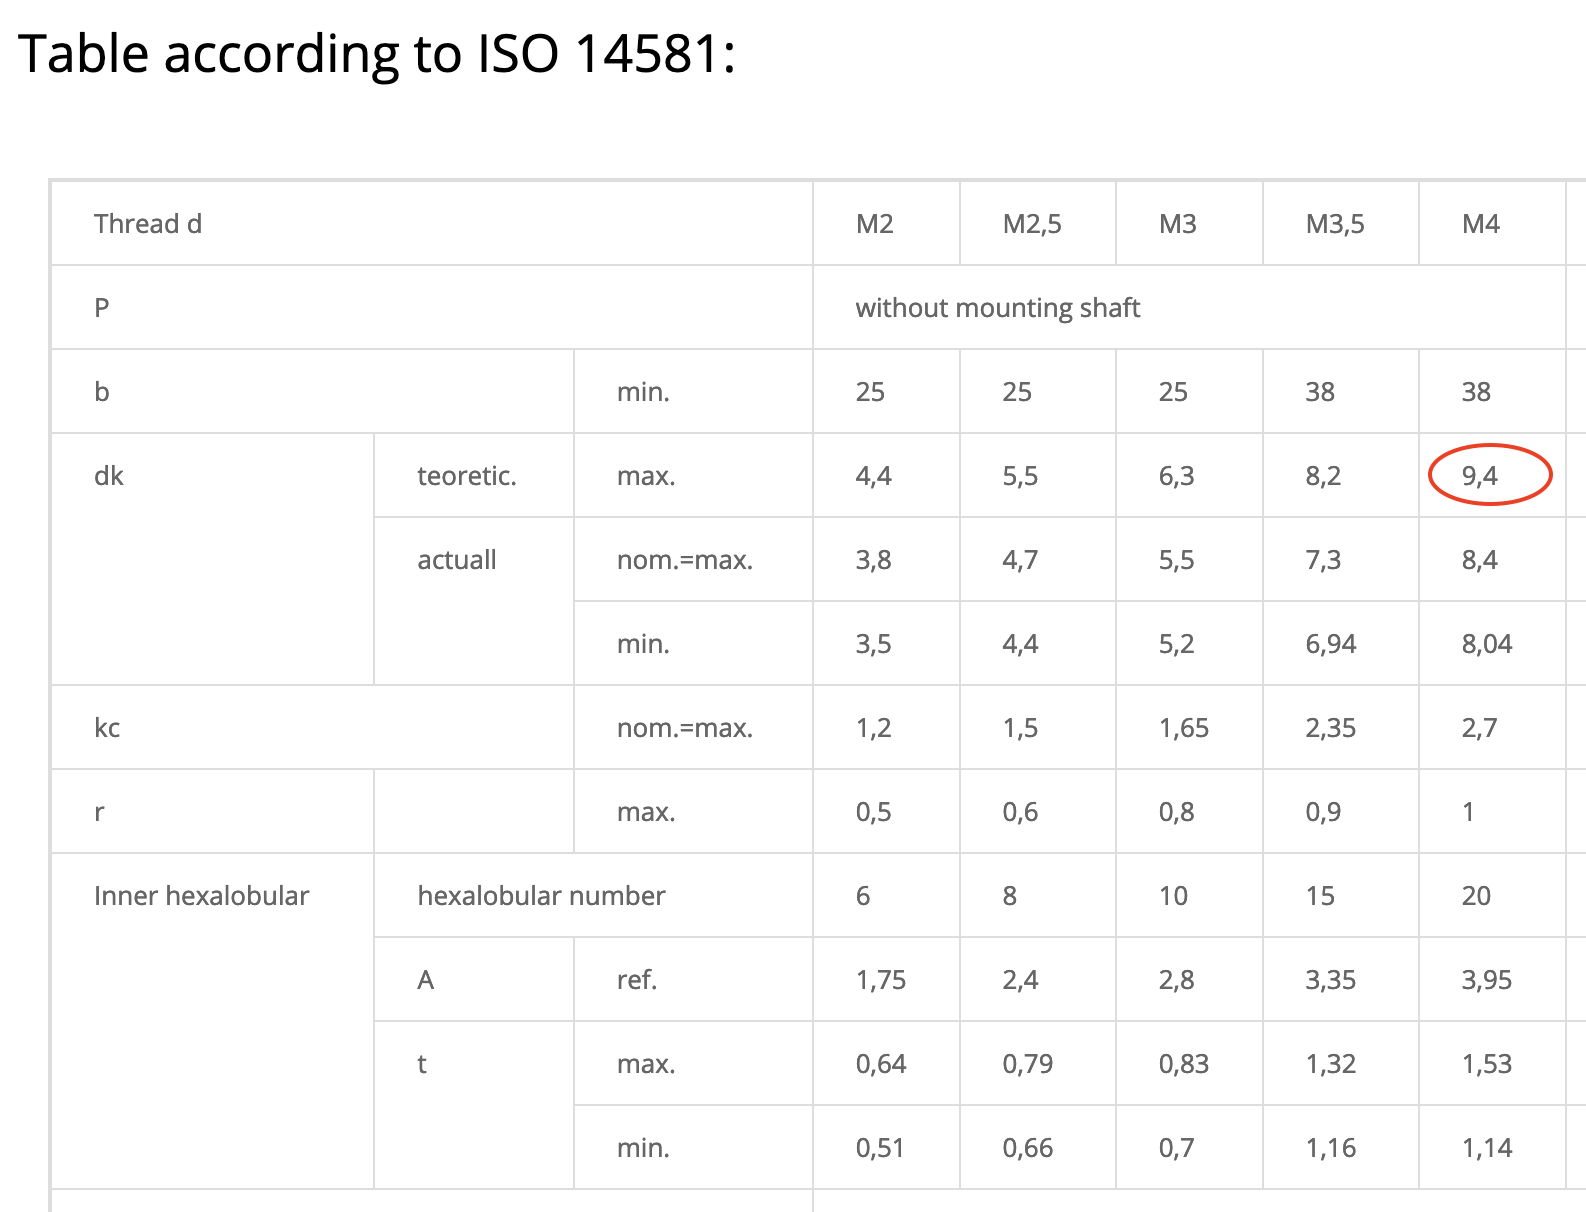Select the "without mounting shaft" cell

tap(997, 308)
